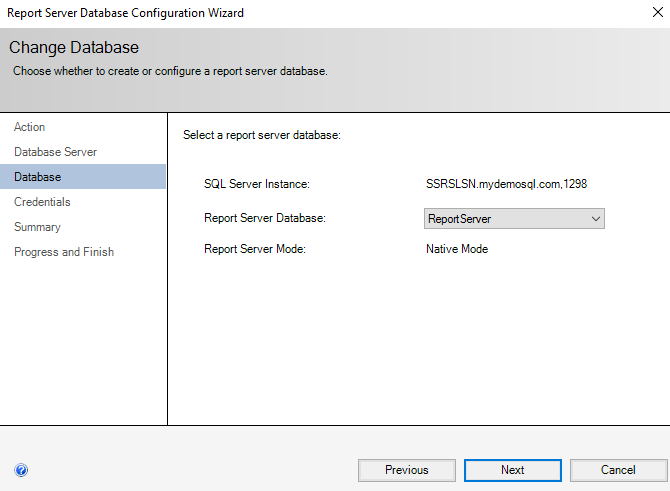This screenshot has width=670, height=491.
Task: Click the Report Server Database label
Action: (x=265, y=218)
